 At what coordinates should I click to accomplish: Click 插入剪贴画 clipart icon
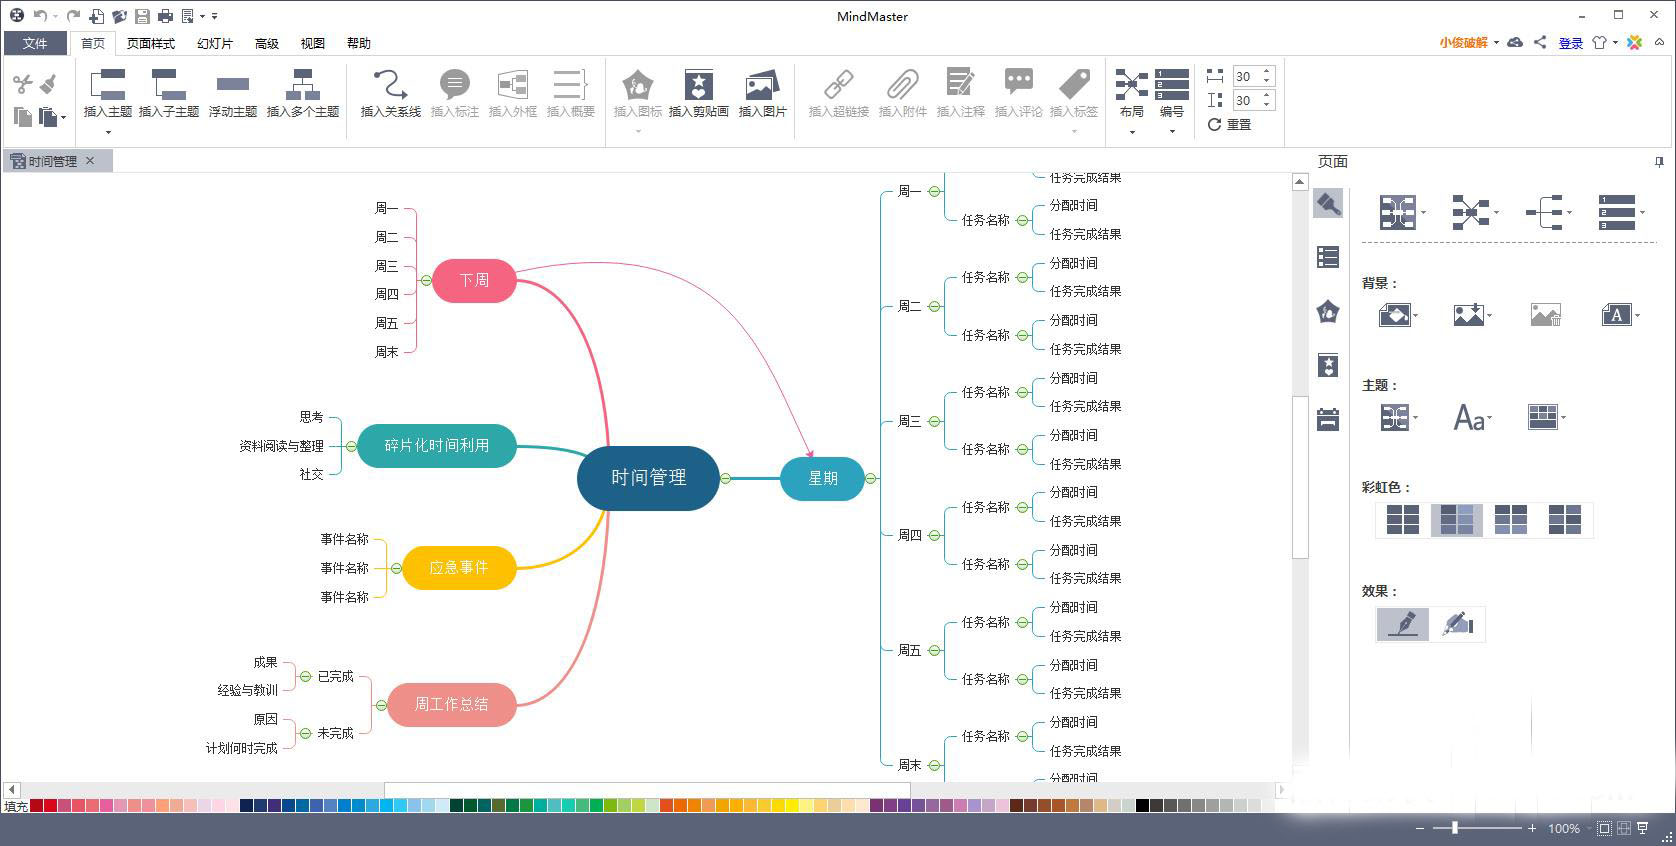click(x=698, y=84)
